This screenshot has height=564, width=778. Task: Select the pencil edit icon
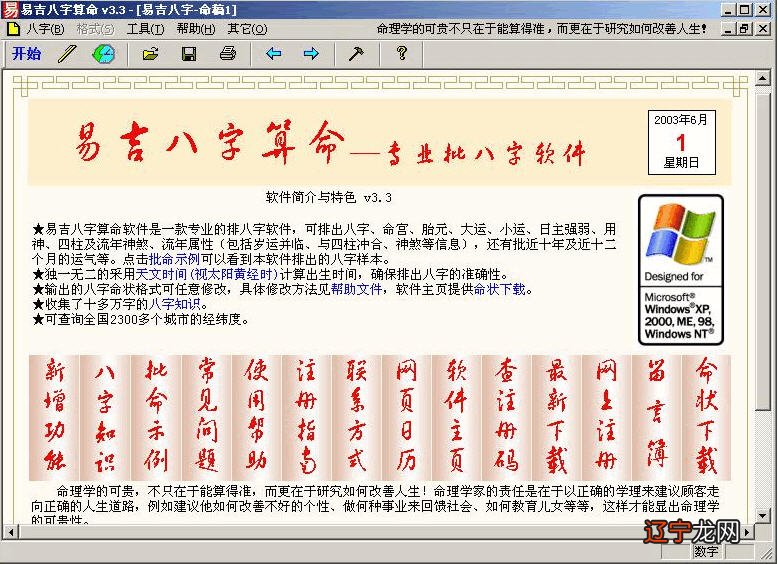click(67, 54)
